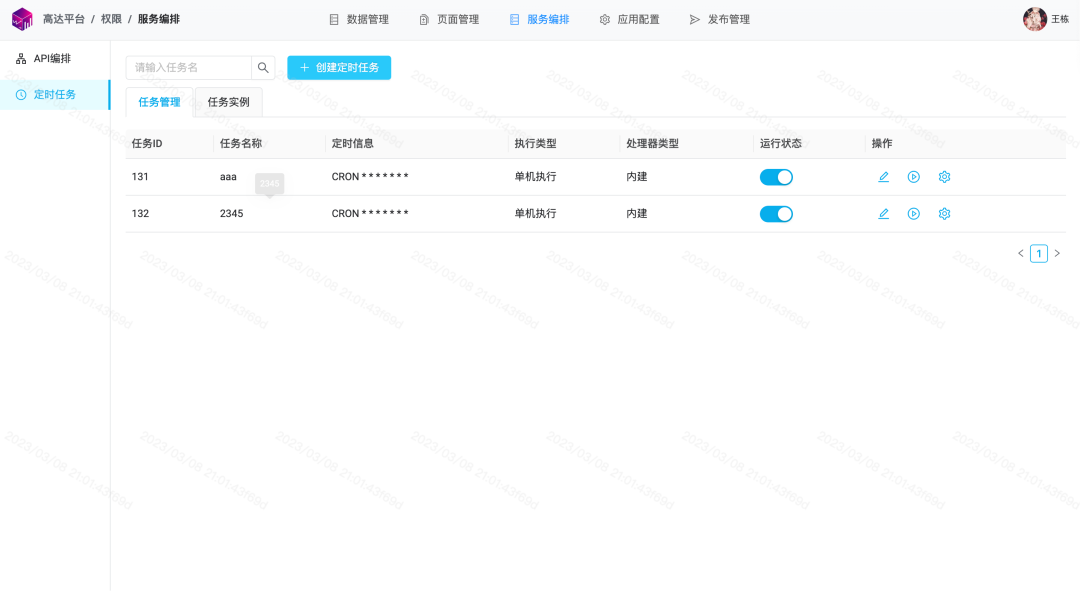Click the 创建定时任务 button

pos(339,68)
